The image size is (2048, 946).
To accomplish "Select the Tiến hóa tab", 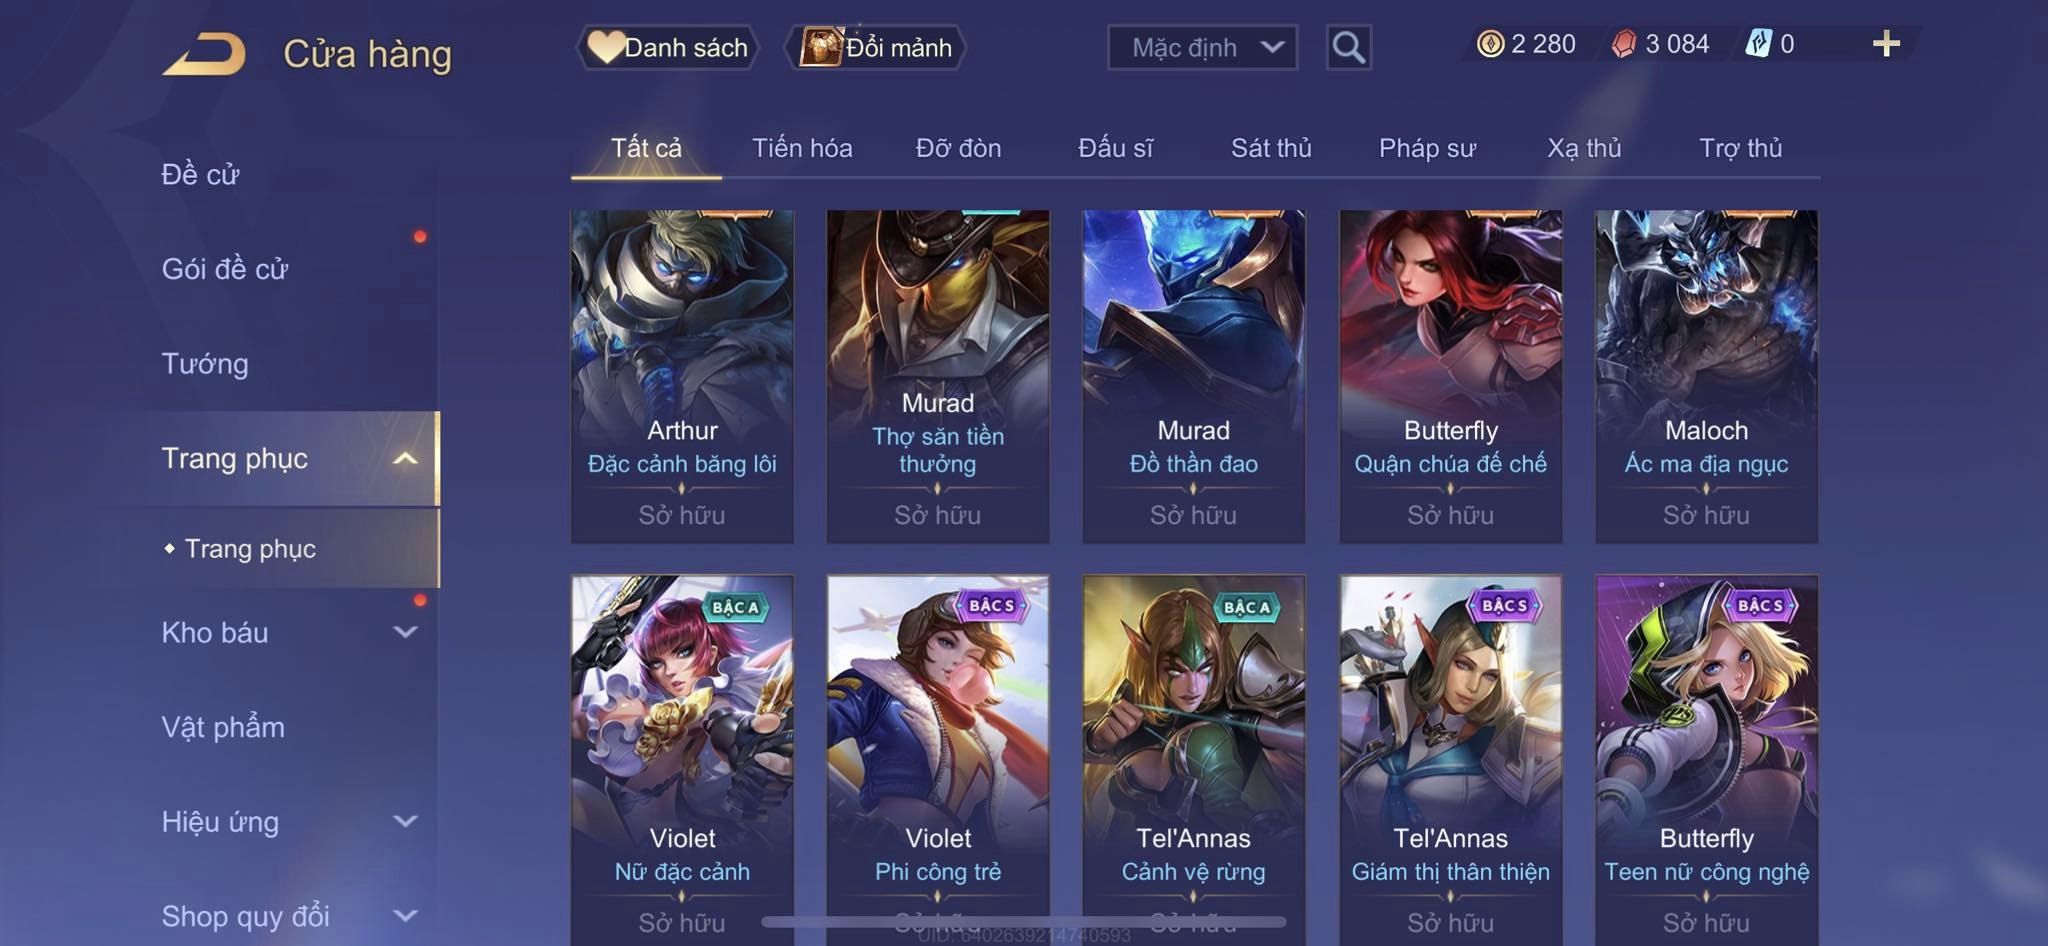I will [802, 148].
